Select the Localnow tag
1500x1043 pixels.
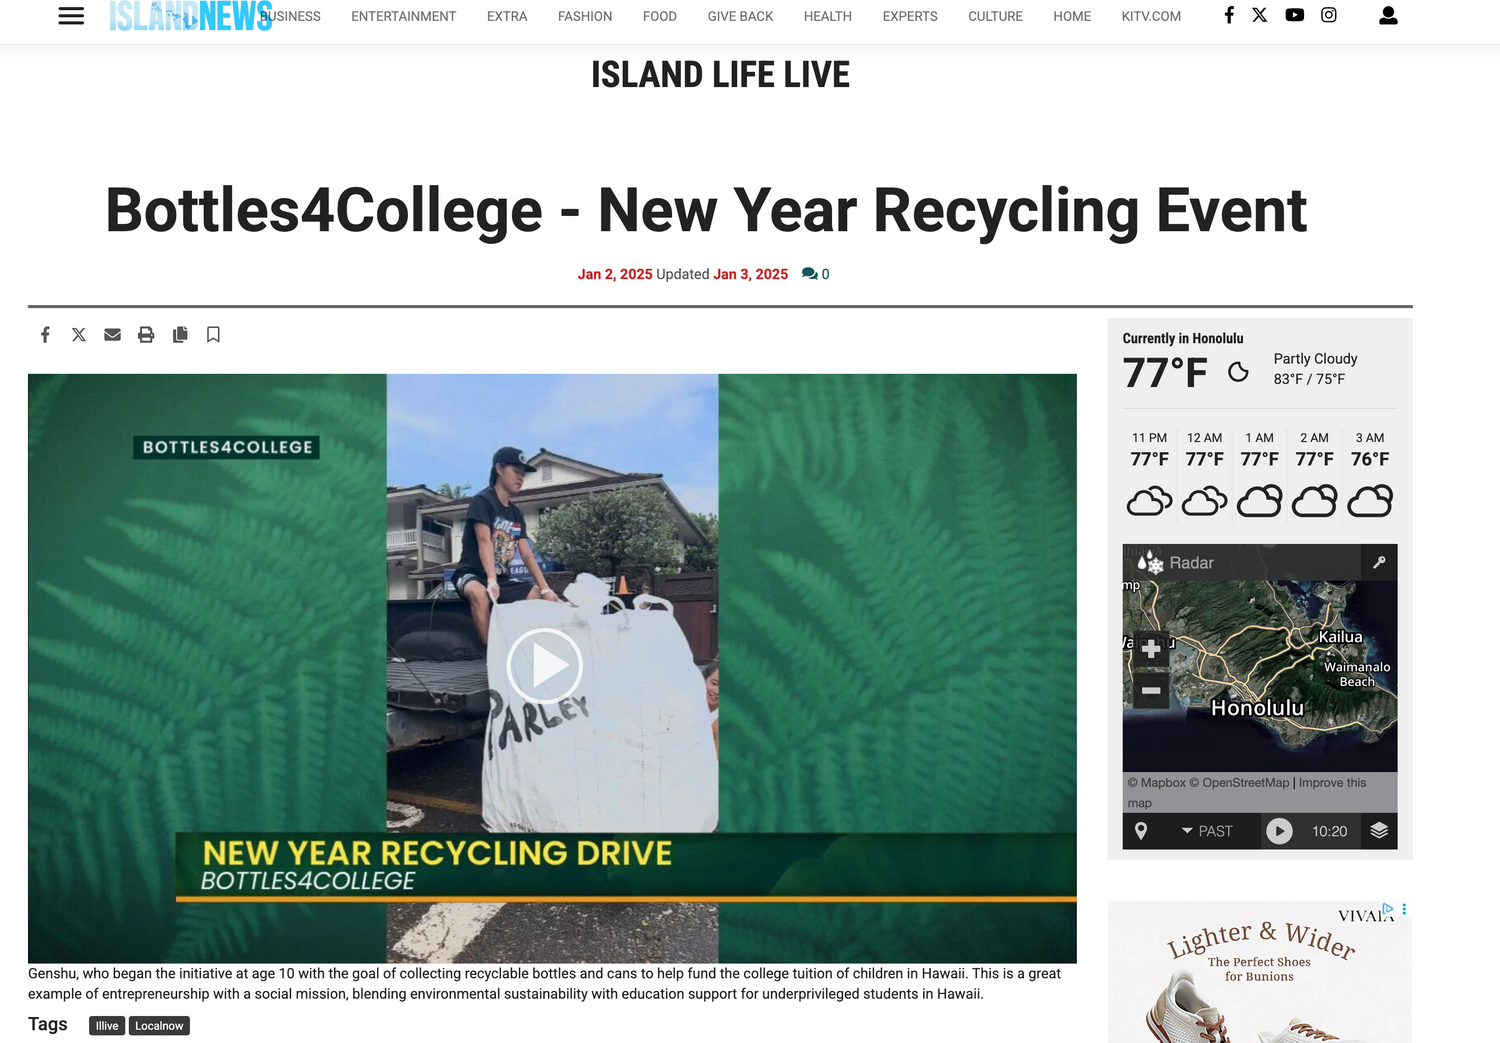coord(159,1026)
